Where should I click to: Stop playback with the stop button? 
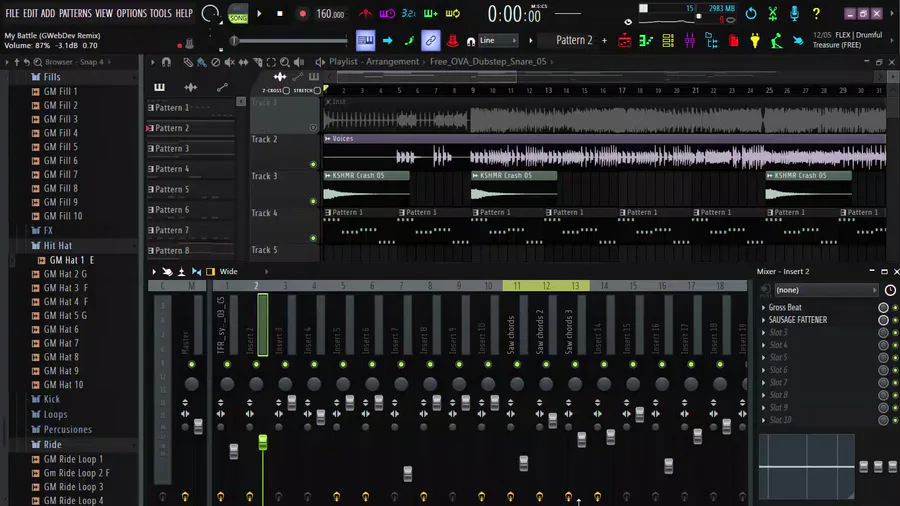click(280, 14)
